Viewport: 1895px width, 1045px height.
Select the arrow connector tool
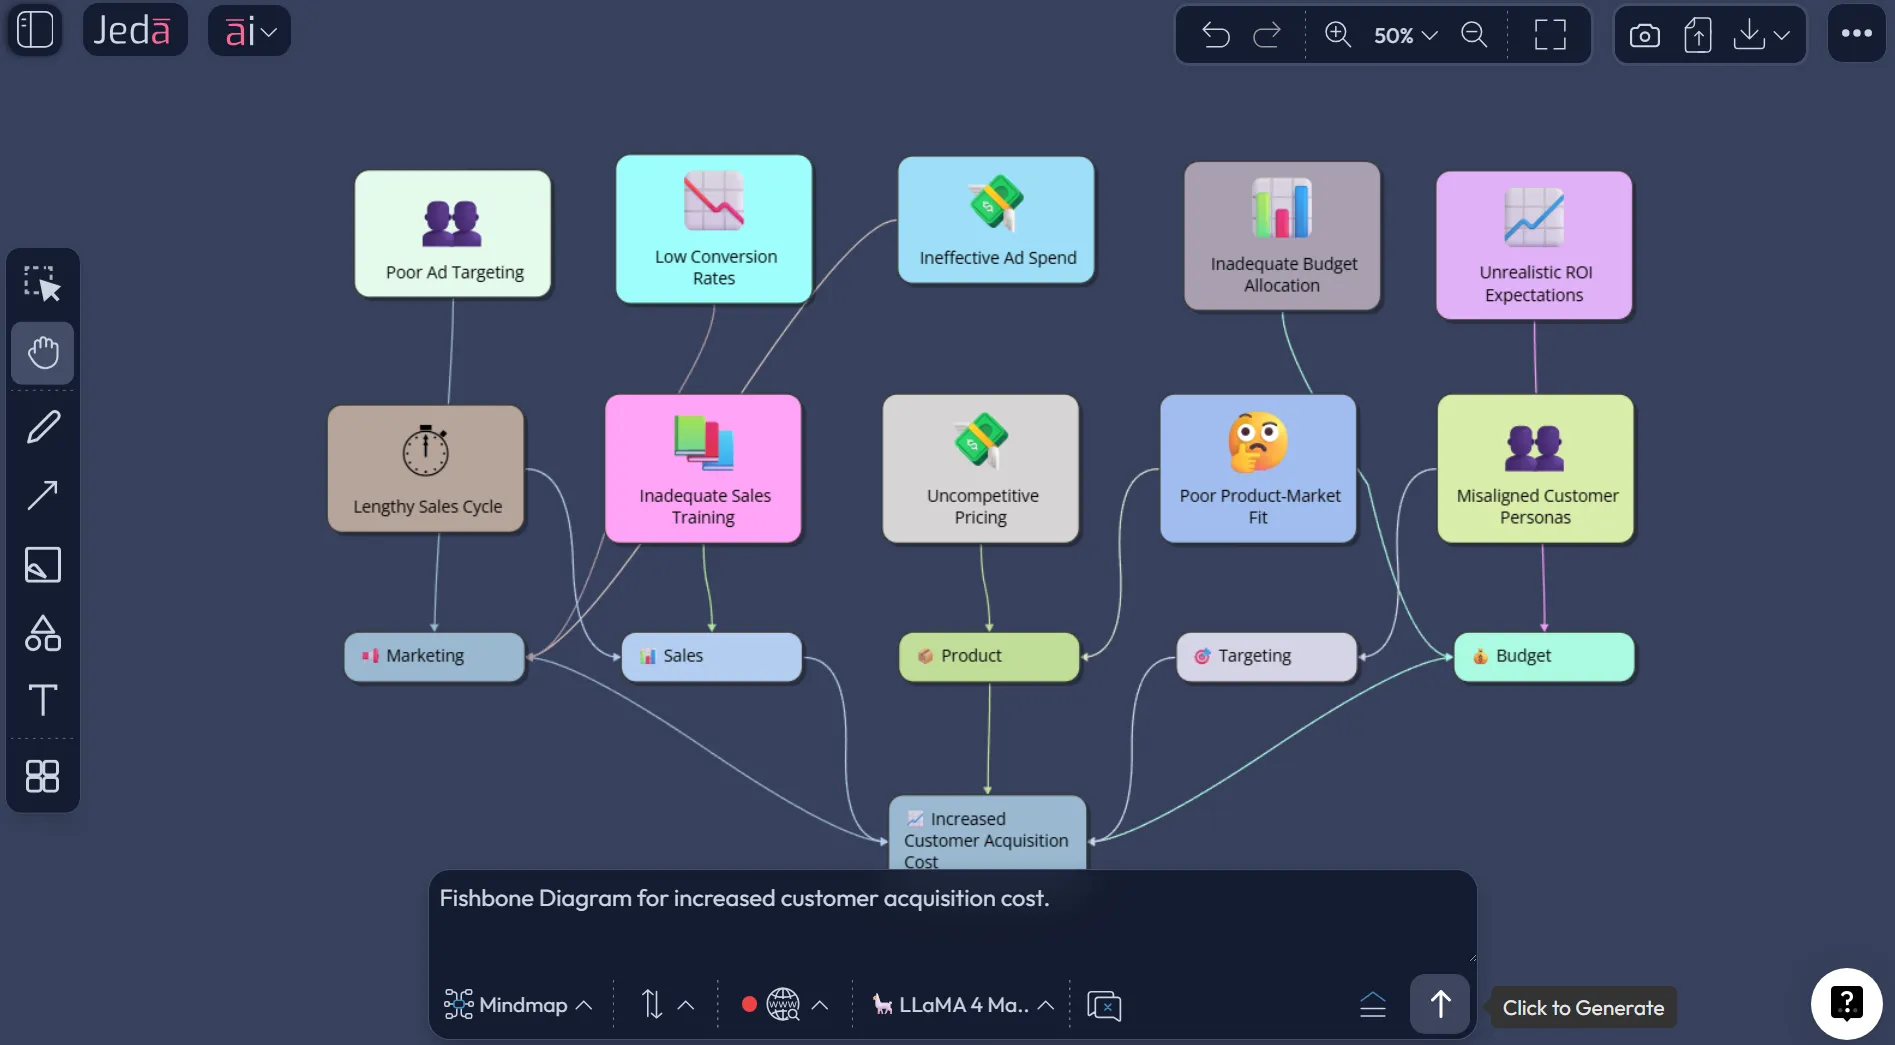42,495
